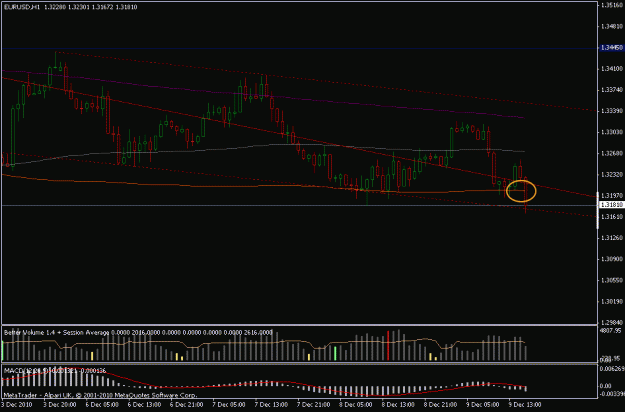
Task: Select the 1.33740 price axis label
Action: click(612, 90)
